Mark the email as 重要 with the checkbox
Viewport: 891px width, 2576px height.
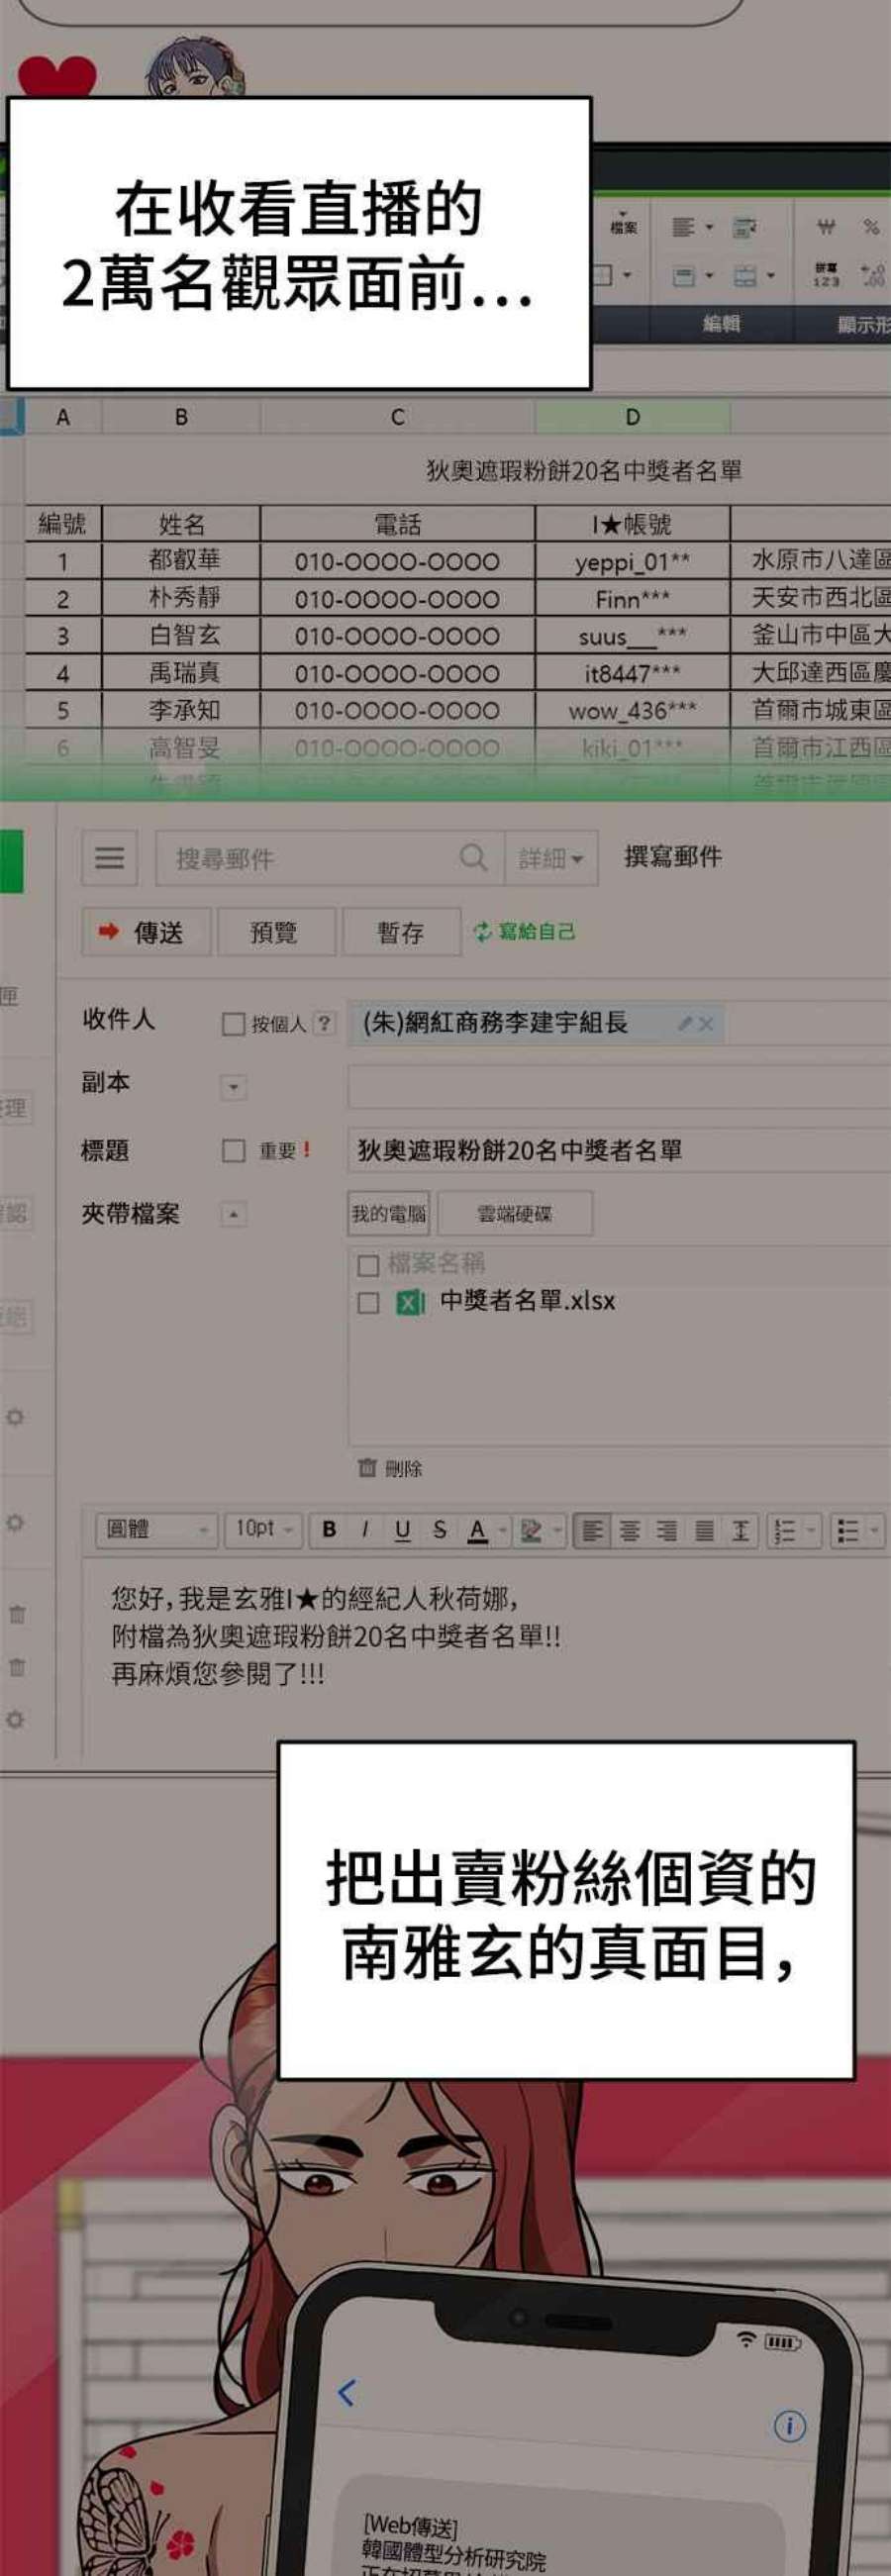233,1150
